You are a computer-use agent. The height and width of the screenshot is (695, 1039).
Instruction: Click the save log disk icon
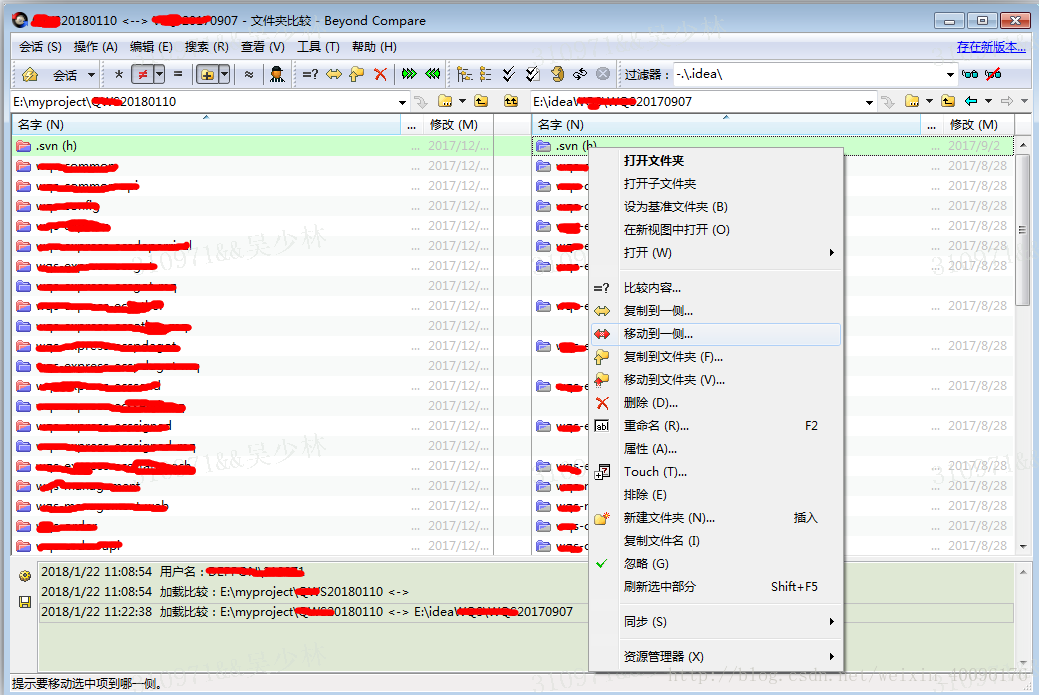(25, 602)
